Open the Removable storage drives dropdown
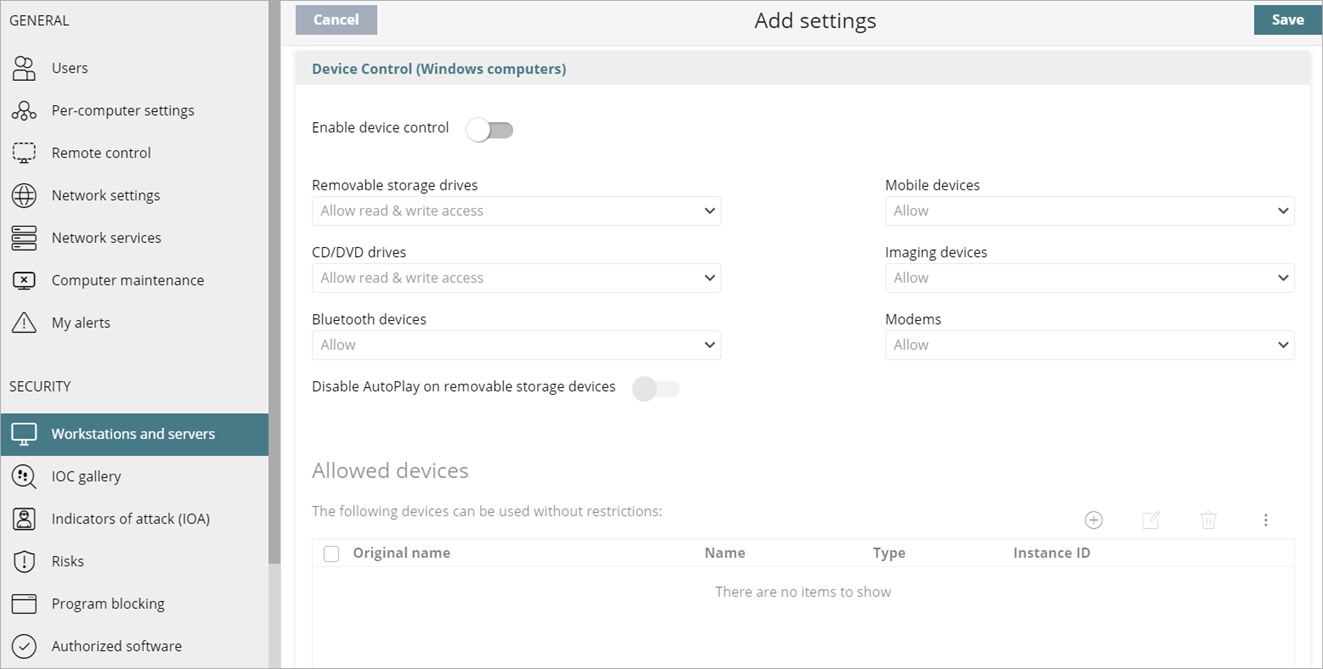Viewport: 1323px width, 669px height. click(x=516, y=211)
